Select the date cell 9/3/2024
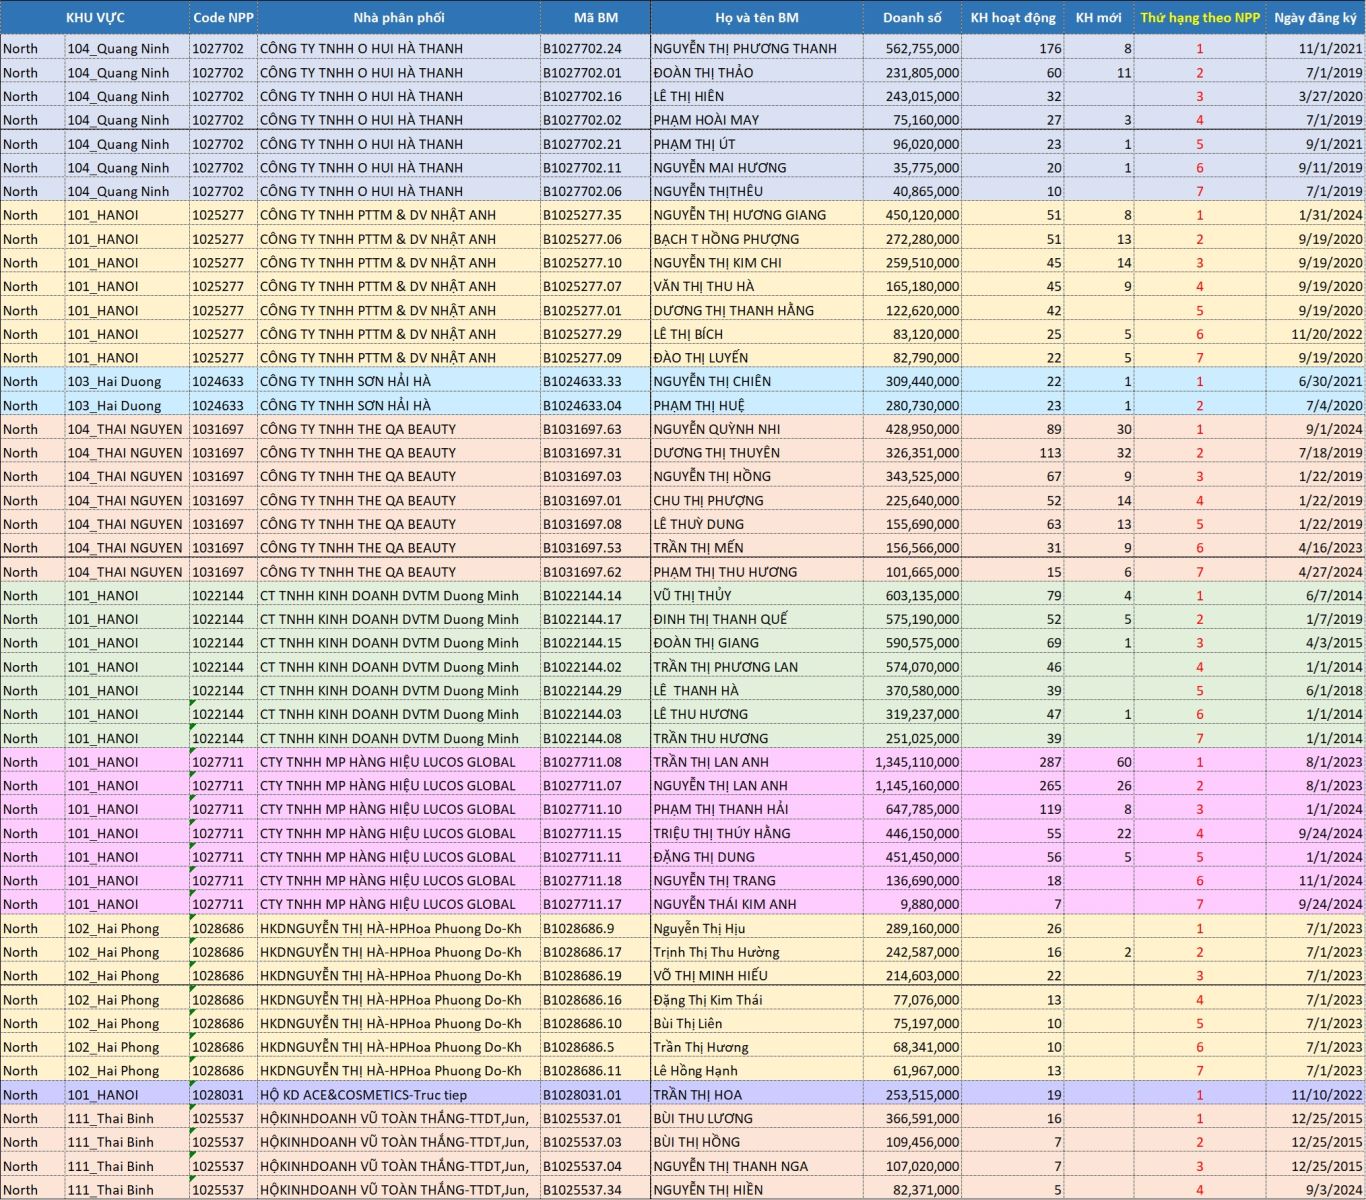This screenshot has height=1200, width=1366. [1316, 1190]
